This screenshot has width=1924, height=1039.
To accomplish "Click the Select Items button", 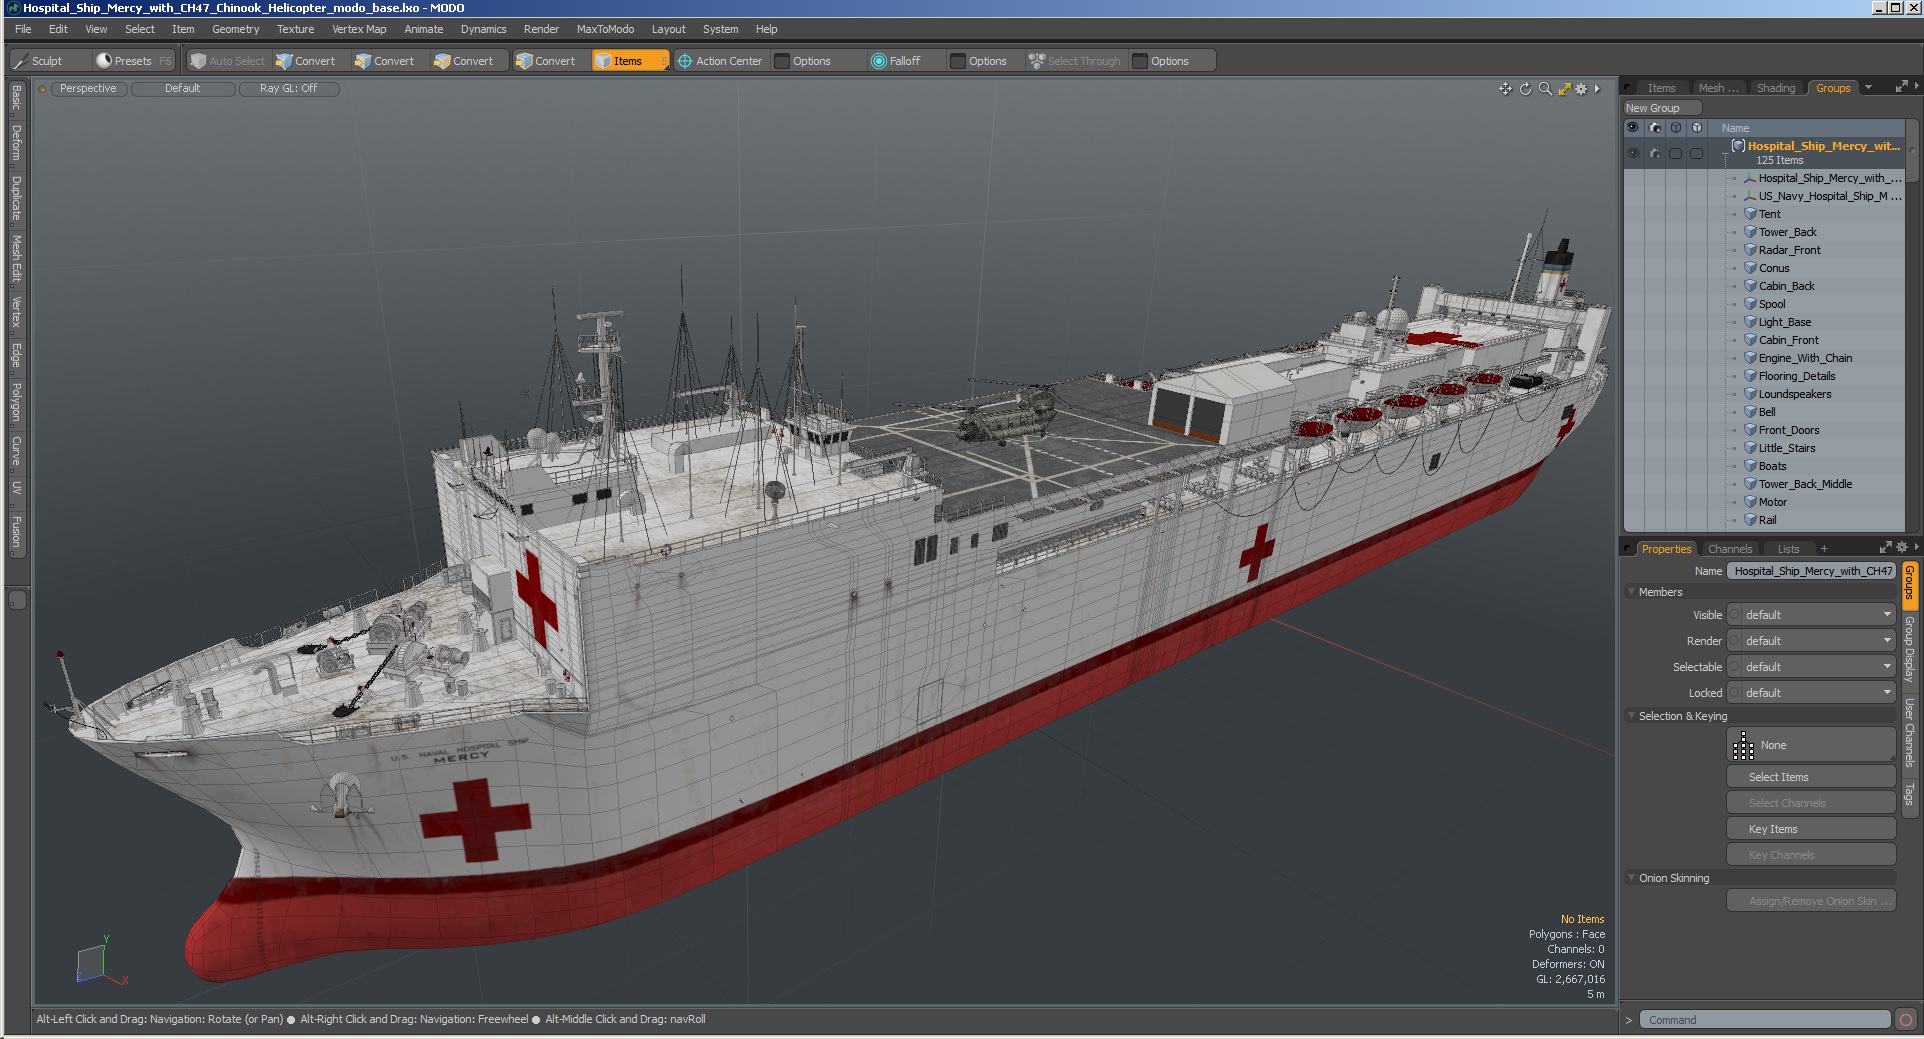I will pyautogui.click(x=1811, y=777).
